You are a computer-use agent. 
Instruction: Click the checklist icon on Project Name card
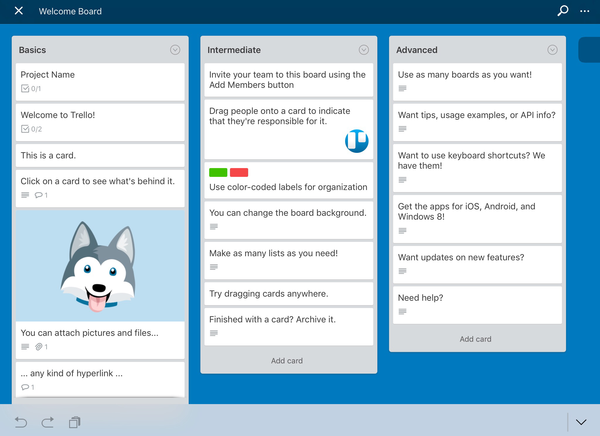coord(25,88)
